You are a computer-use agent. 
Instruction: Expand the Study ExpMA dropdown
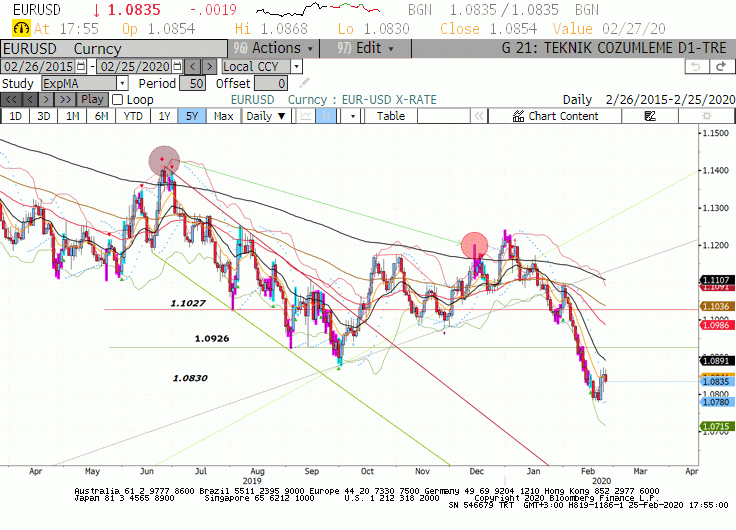(122, 84)
